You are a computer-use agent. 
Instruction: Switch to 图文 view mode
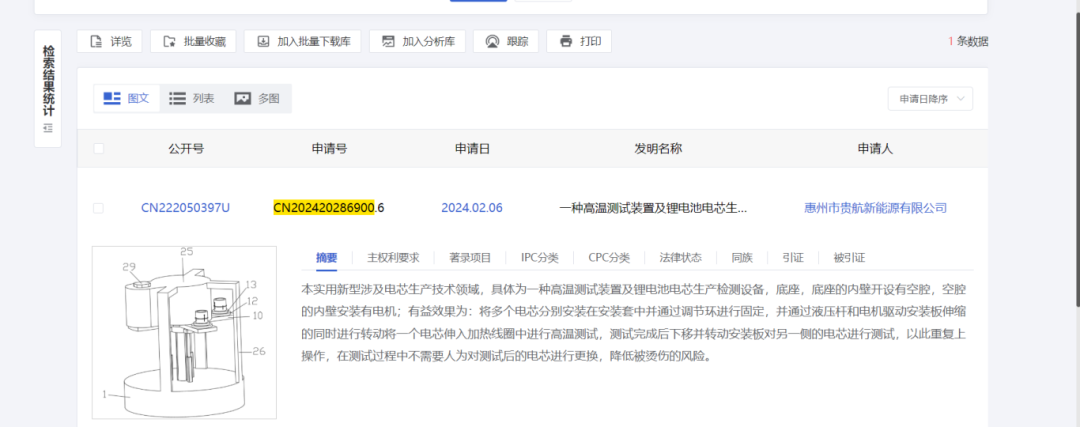click(127, 98)
